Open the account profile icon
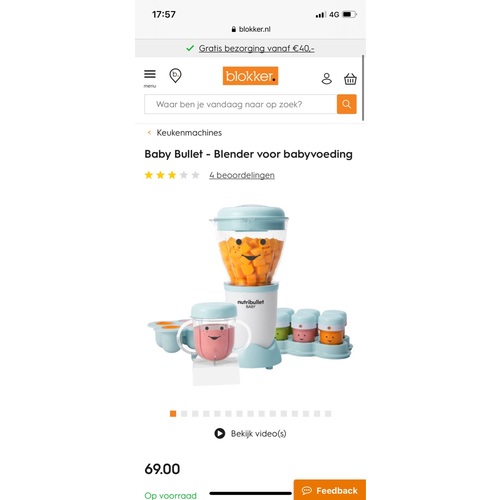This screenshot has height=500, width=500. click(x=327, y=79)
